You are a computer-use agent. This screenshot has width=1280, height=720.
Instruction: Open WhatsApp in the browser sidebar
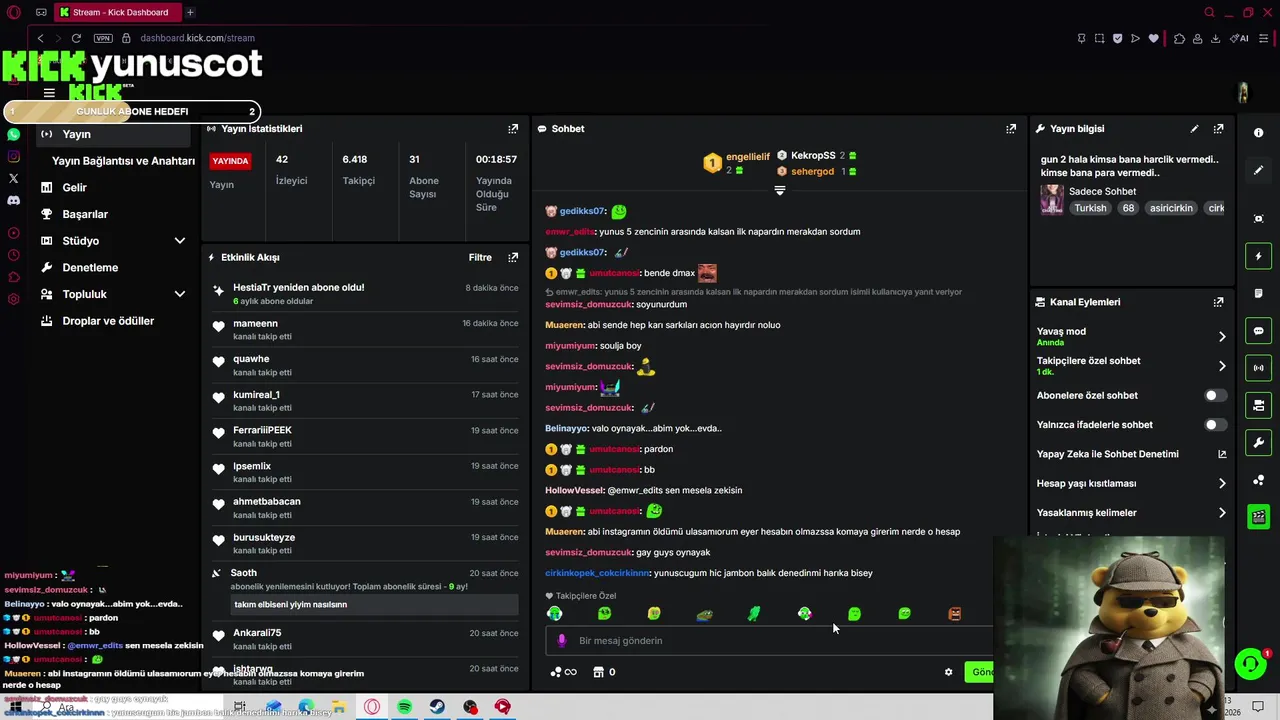(14, 134)
